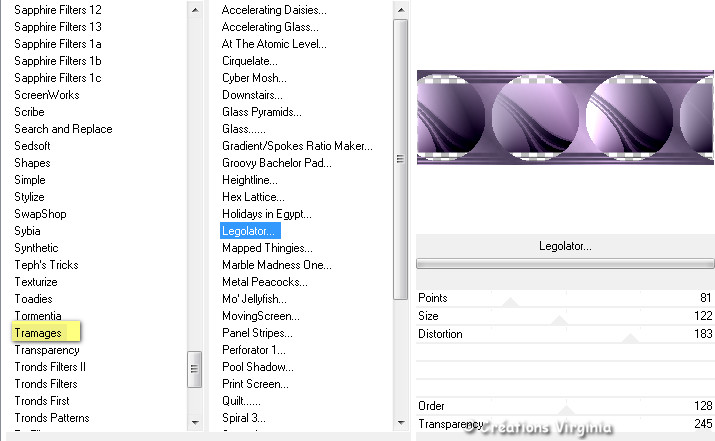Pick the Cyber Mosh filter
The height and width of the screenshot is (441, 715).
click(254, 78)
